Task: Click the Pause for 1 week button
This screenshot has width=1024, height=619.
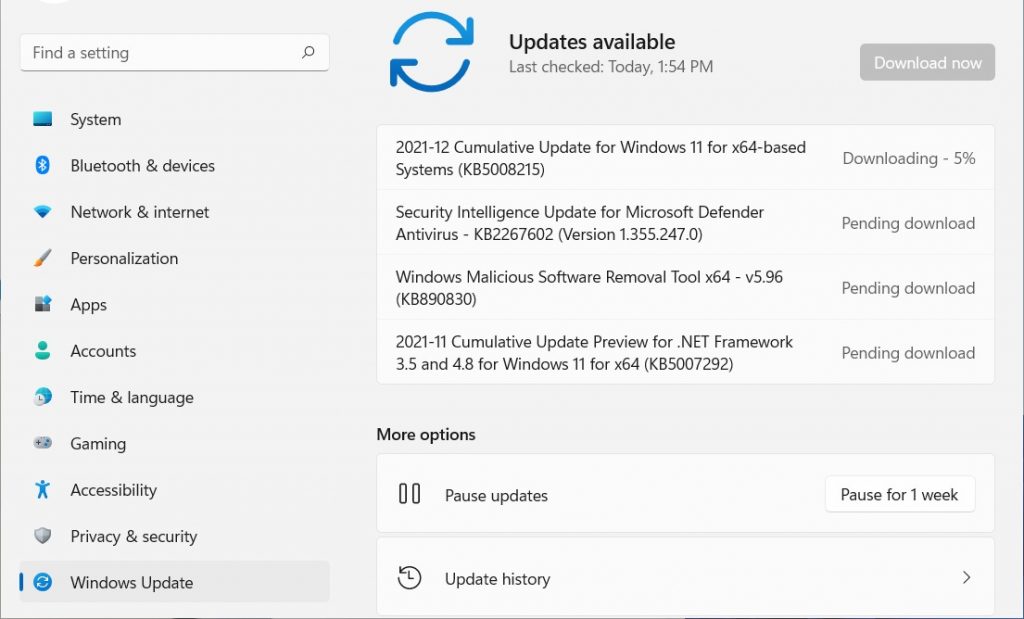Action: (x=899, y=494)
